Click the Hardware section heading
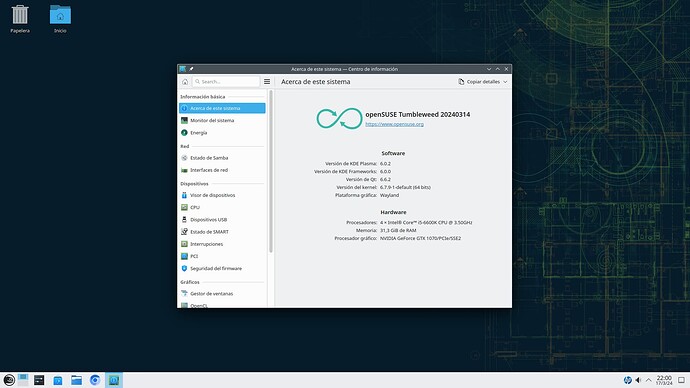This screenshot has height=388, width=690. [x=393, y=212]
